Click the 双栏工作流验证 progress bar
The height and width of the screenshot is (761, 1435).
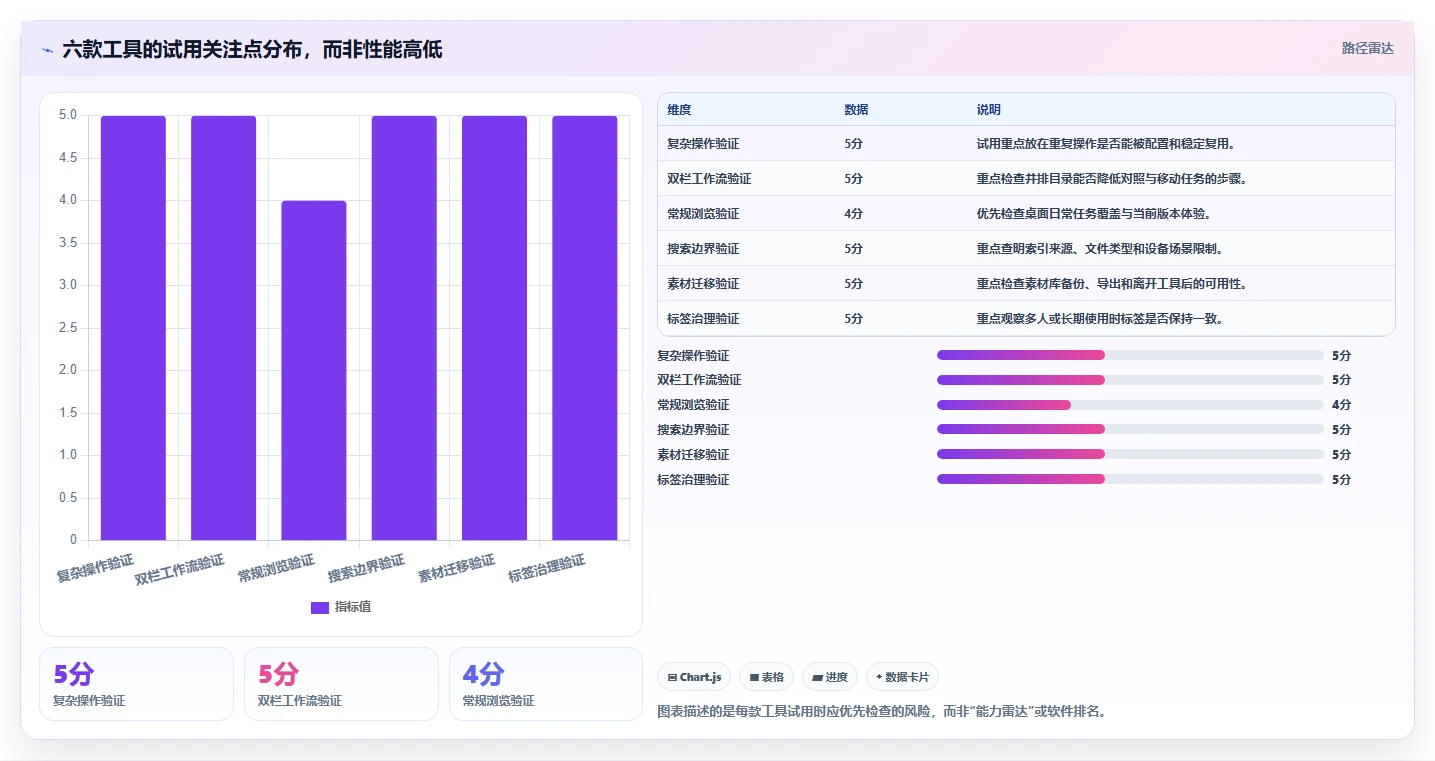1130,380
